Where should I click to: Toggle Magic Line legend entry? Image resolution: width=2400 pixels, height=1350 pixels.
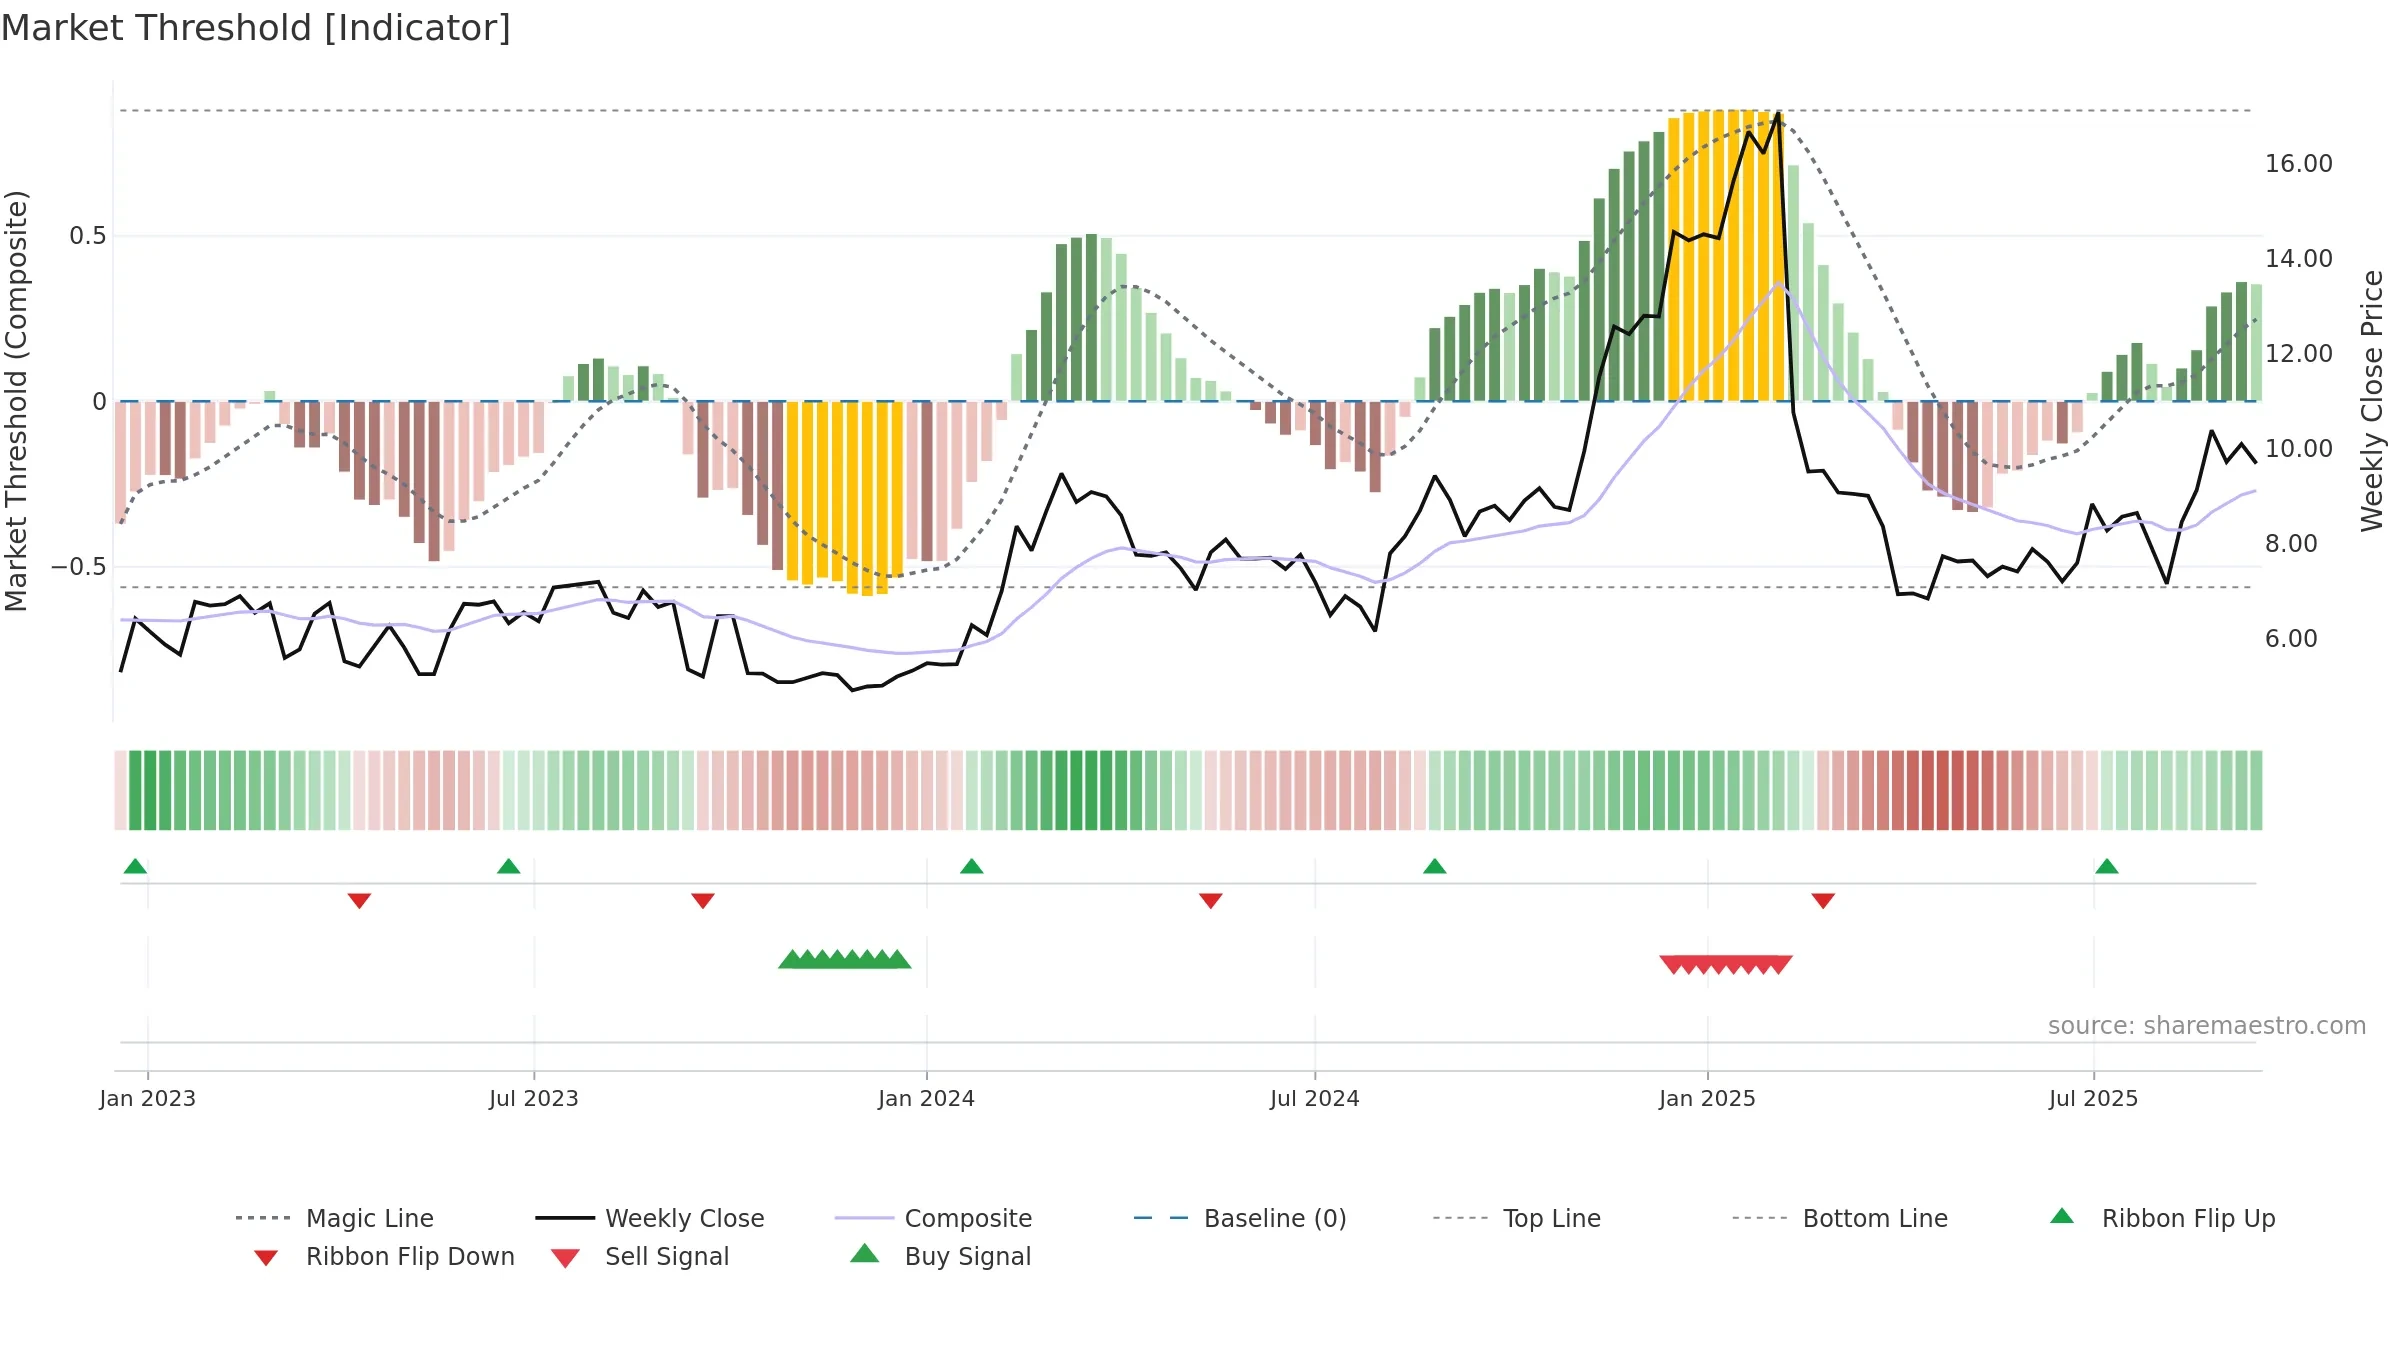tap(334, 1218)
